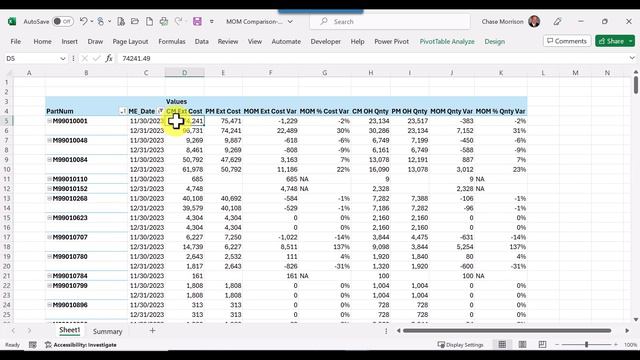Screen dimensions: 640x360
Task: Click the Redo arrow icon
Action: coord(178,21)
